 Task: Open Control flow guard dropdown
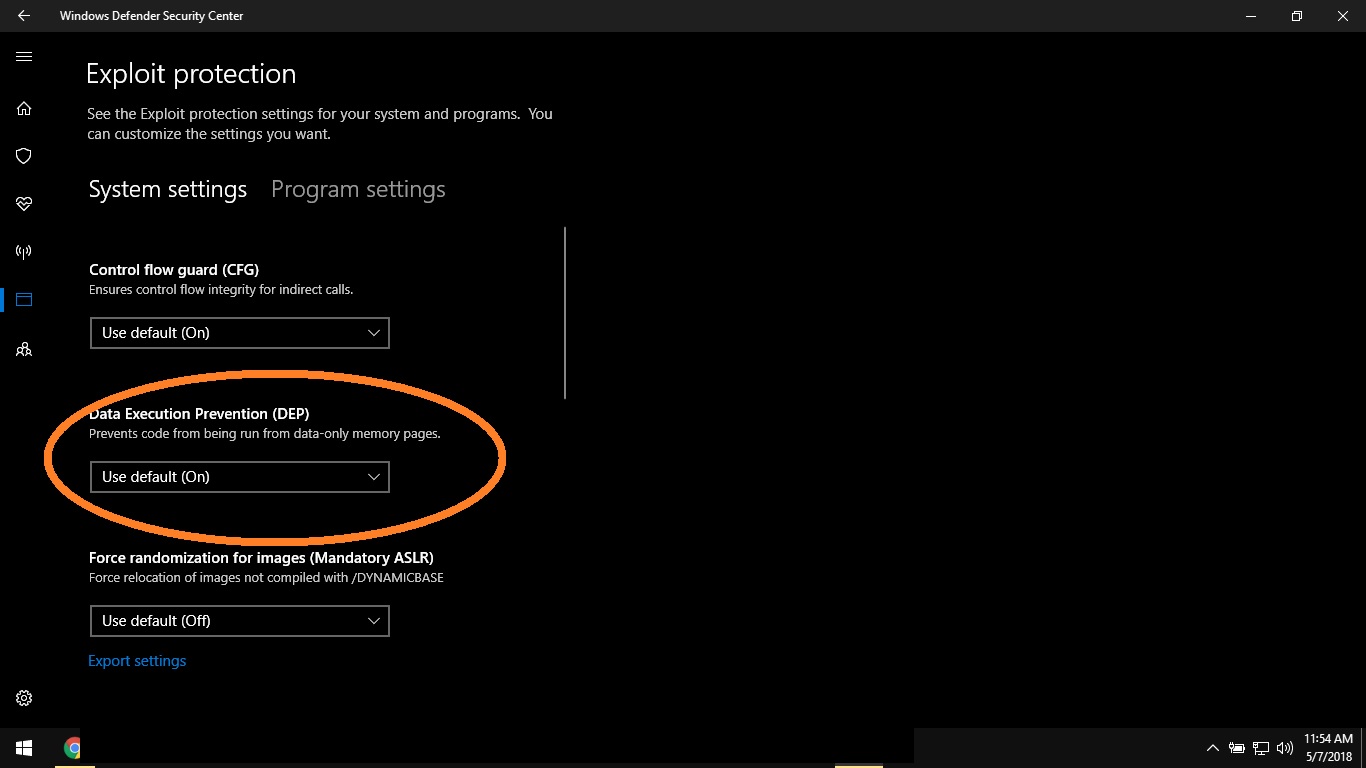(239, 333)
